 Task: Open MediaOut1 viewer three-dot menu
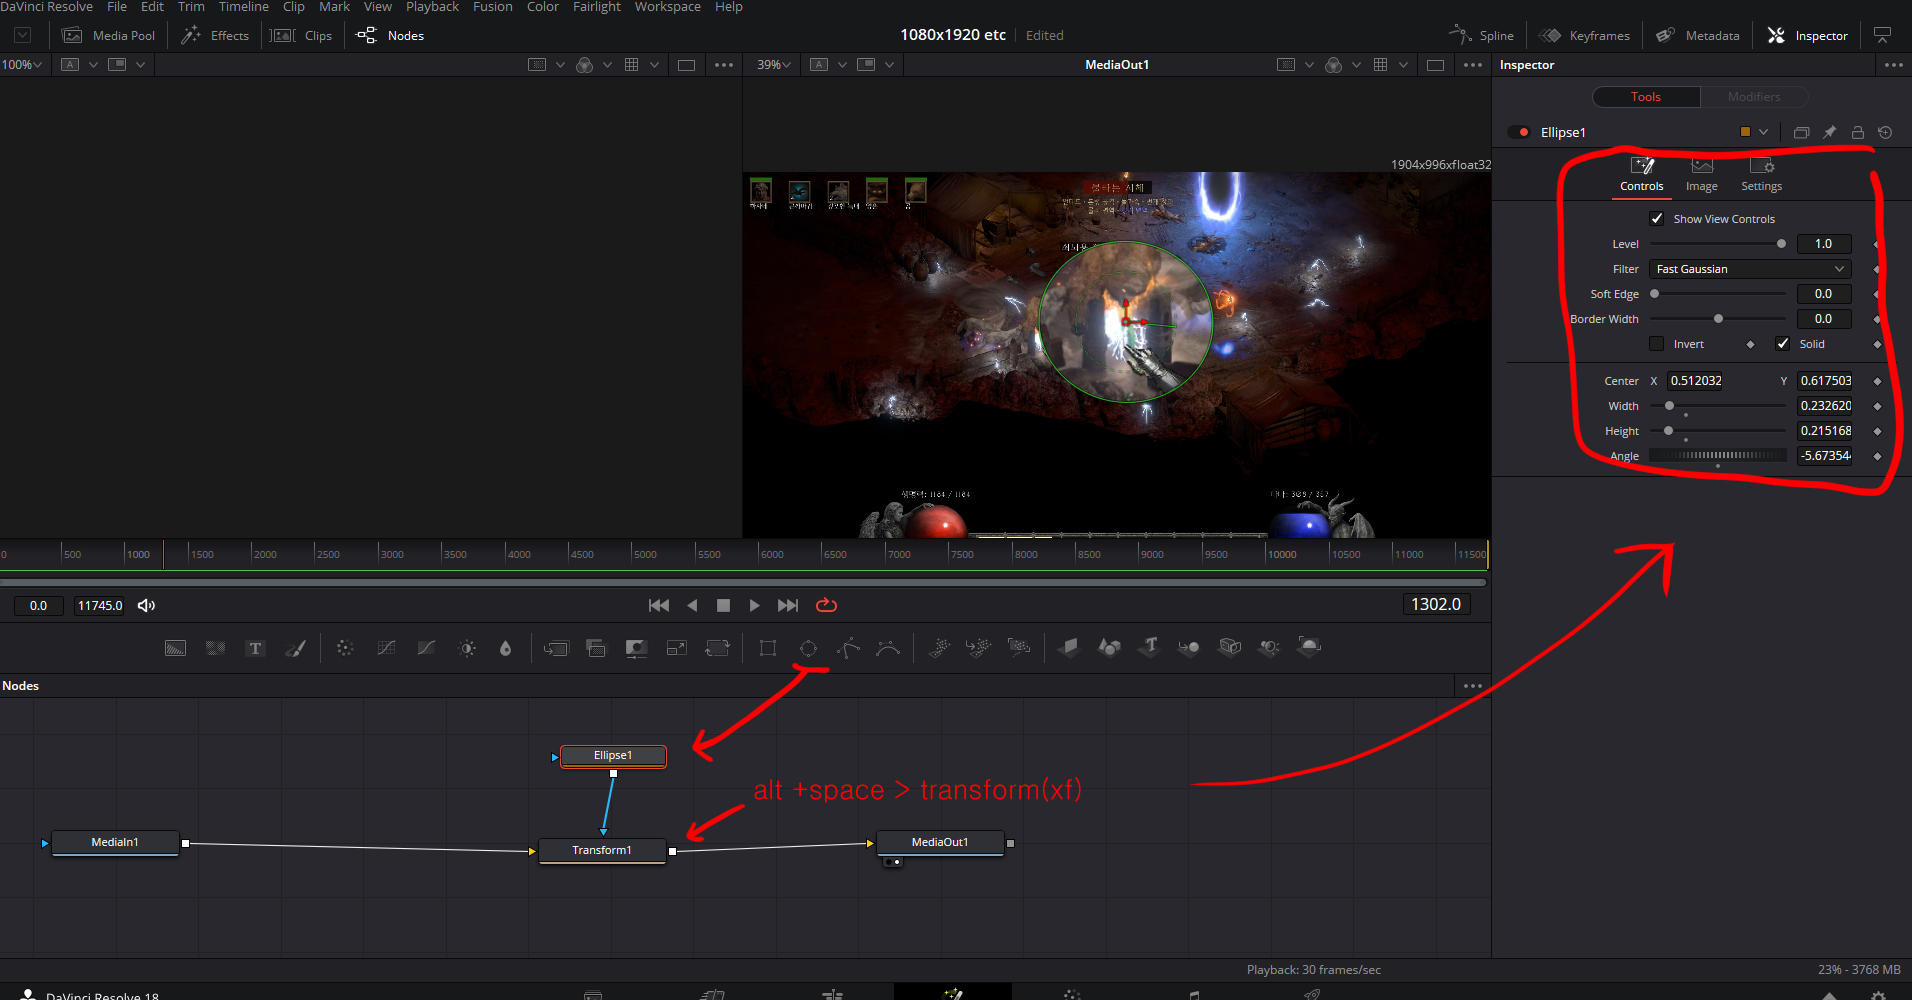pos(1473,65)
